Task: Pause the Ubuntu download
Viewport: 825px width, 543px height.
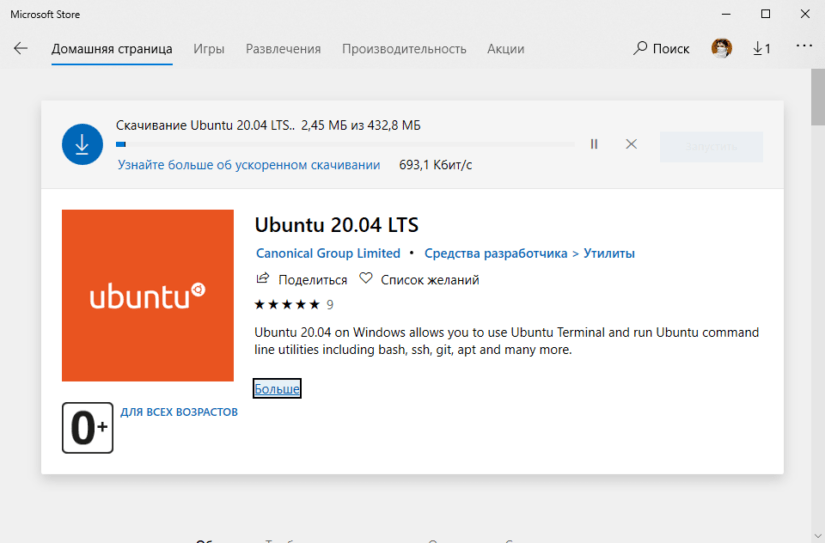Action: tap(594, 144)
